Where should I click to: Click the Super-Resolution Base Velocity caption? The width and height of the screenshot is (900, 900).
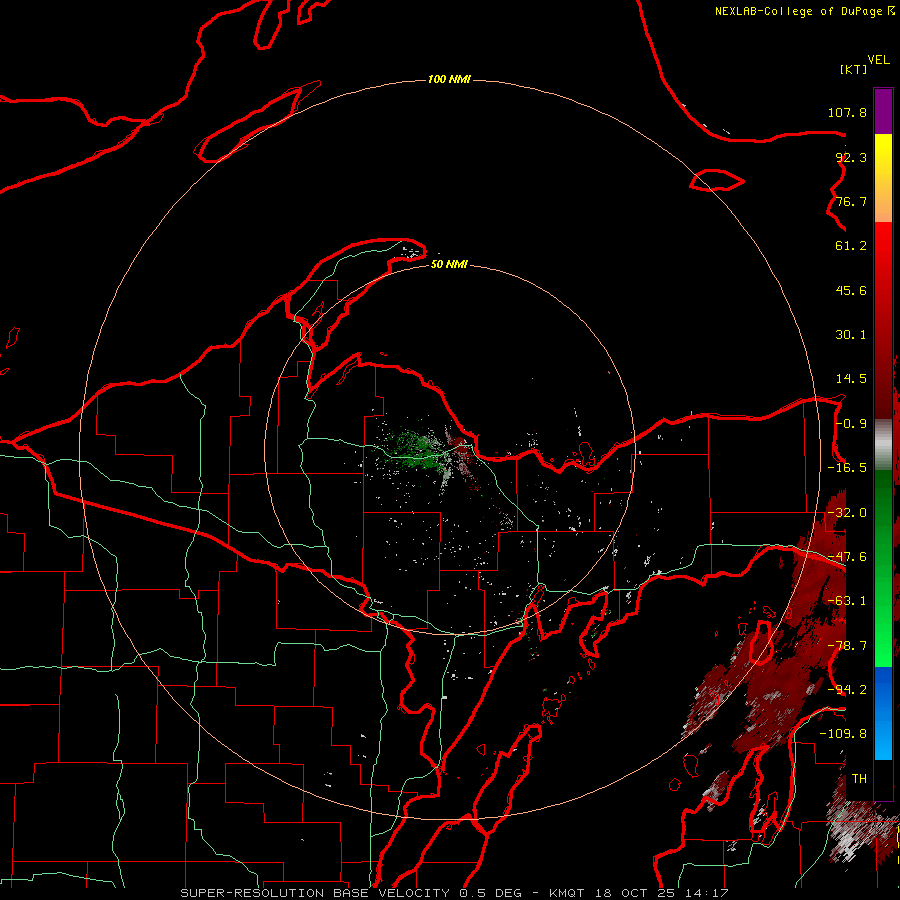pyautogui.click(x=455, y=893)
